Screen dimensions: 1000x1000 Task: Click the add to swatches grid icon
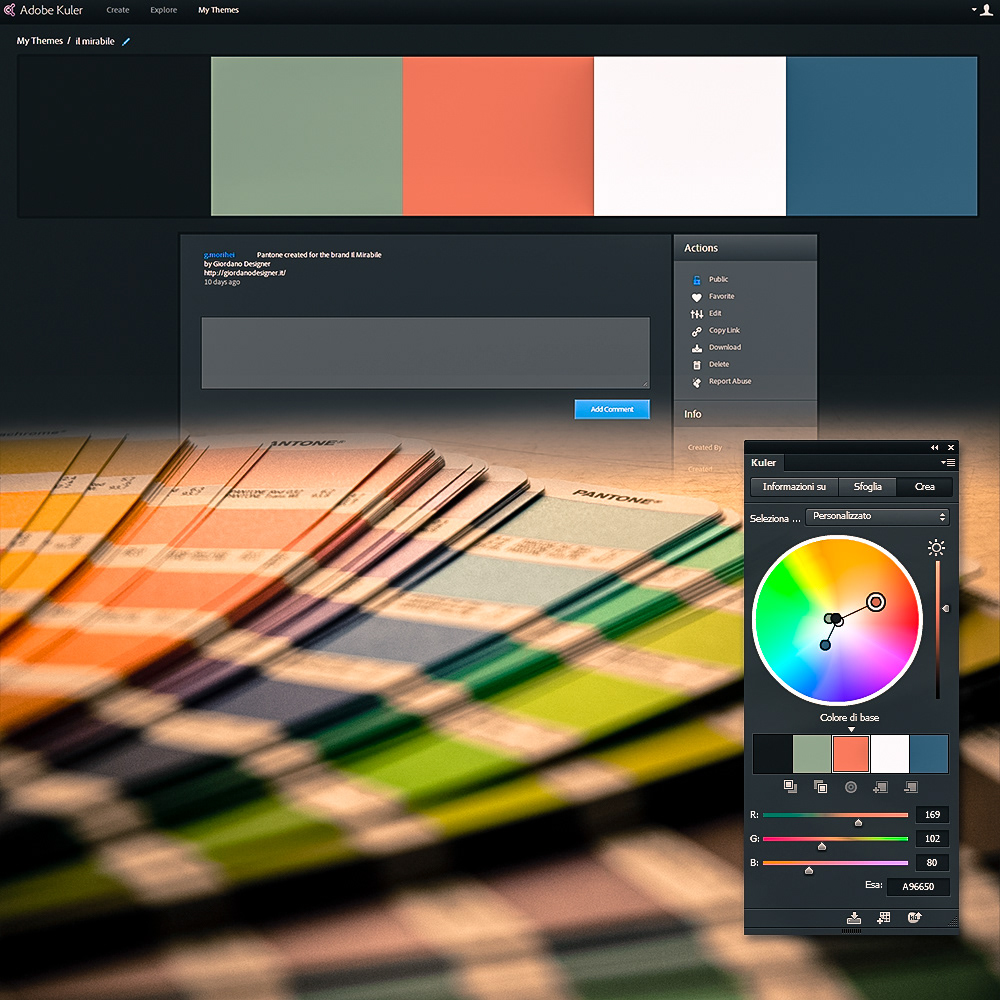(x=883, y=918)
